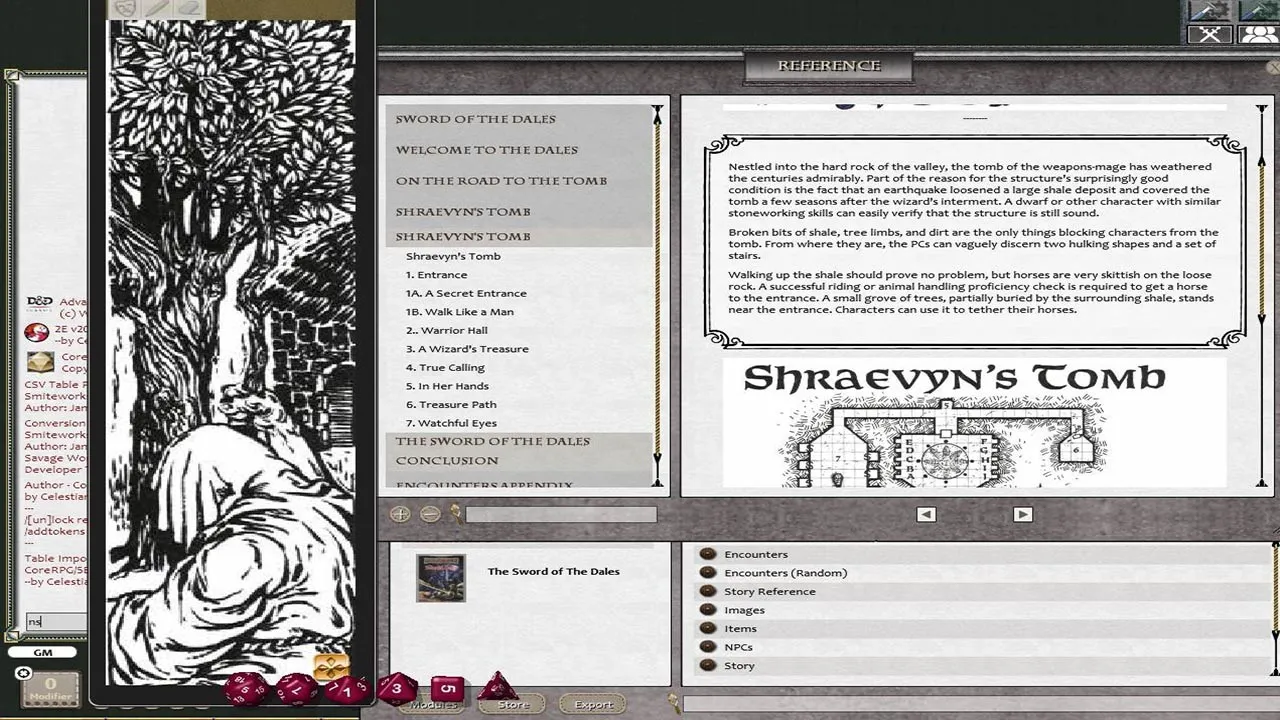1280x720 pixels.
Task: Click the chat entry field
Action: [x=56, y=621]
